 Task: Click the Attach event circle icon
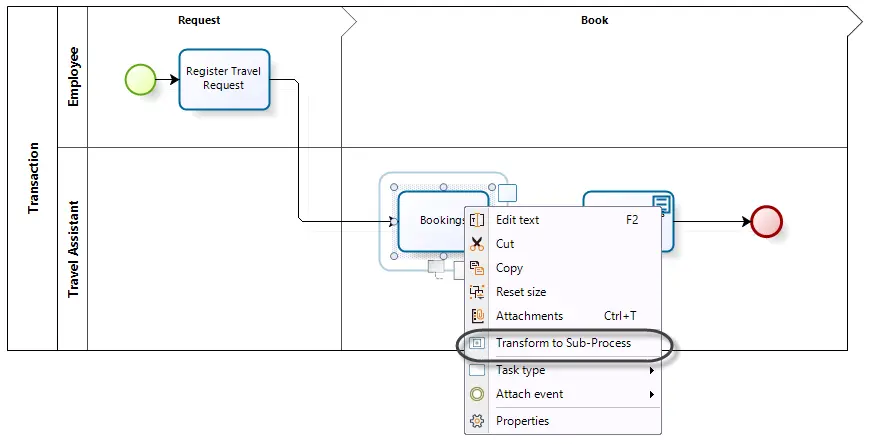pos(477,394)
